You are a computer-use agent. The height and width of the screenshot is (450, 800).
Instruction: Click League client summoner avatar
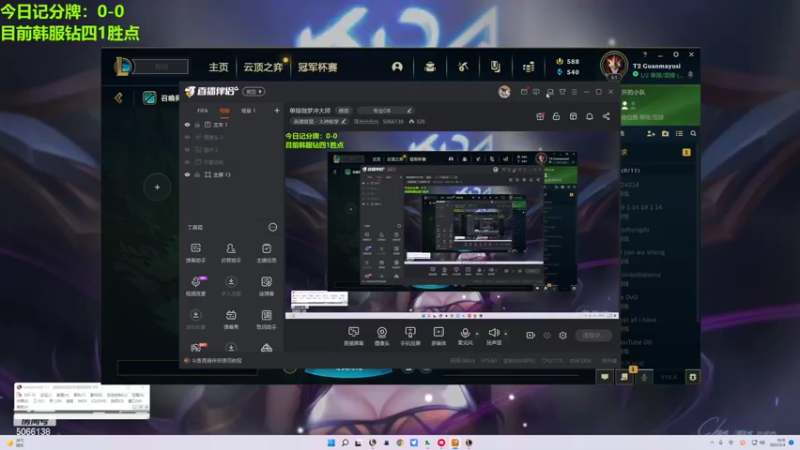coord(613,65)
